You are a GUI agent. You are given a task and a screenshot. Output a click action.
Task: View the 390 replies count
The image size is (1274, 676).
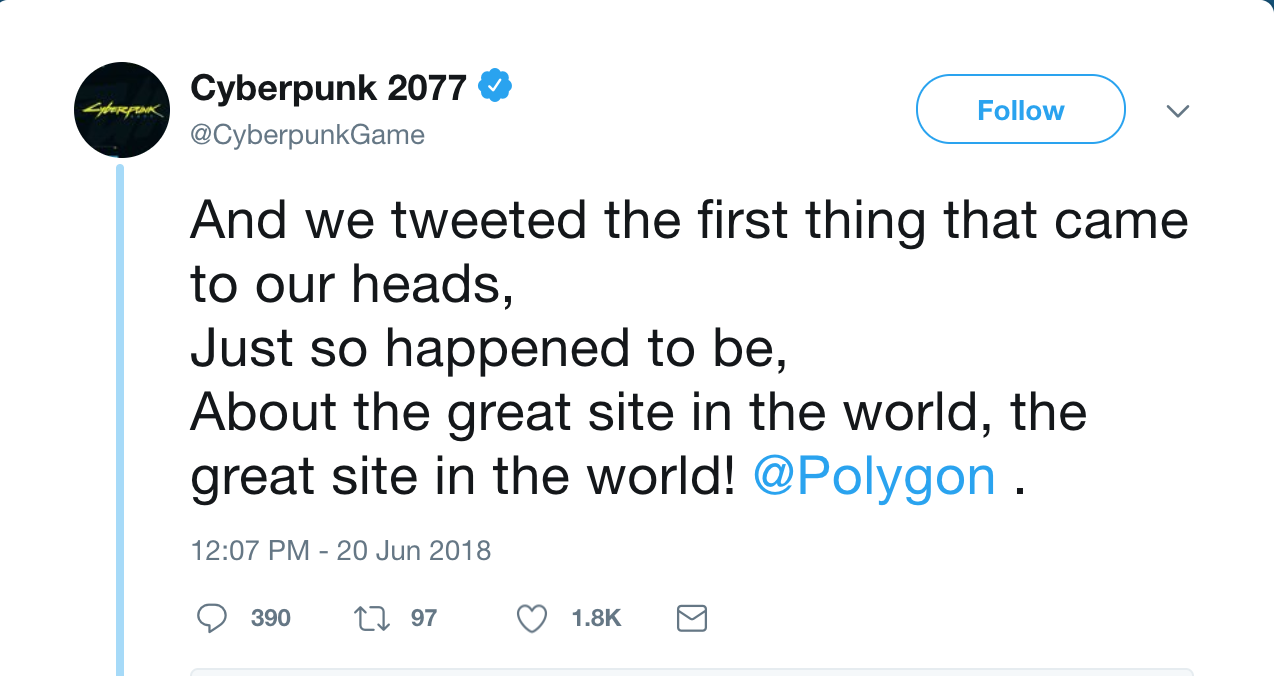pos(270,619)
